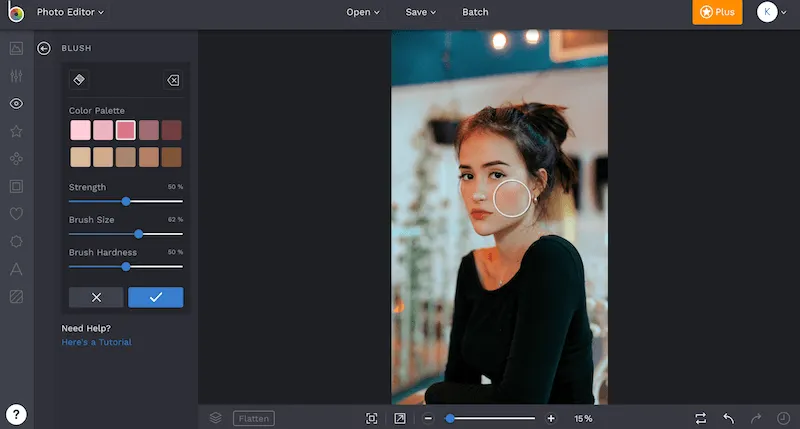The height and width of the screenshot is (429, 800).
Task: Open the Touch Up eye sidebar icon
Action: click(16, 103)
